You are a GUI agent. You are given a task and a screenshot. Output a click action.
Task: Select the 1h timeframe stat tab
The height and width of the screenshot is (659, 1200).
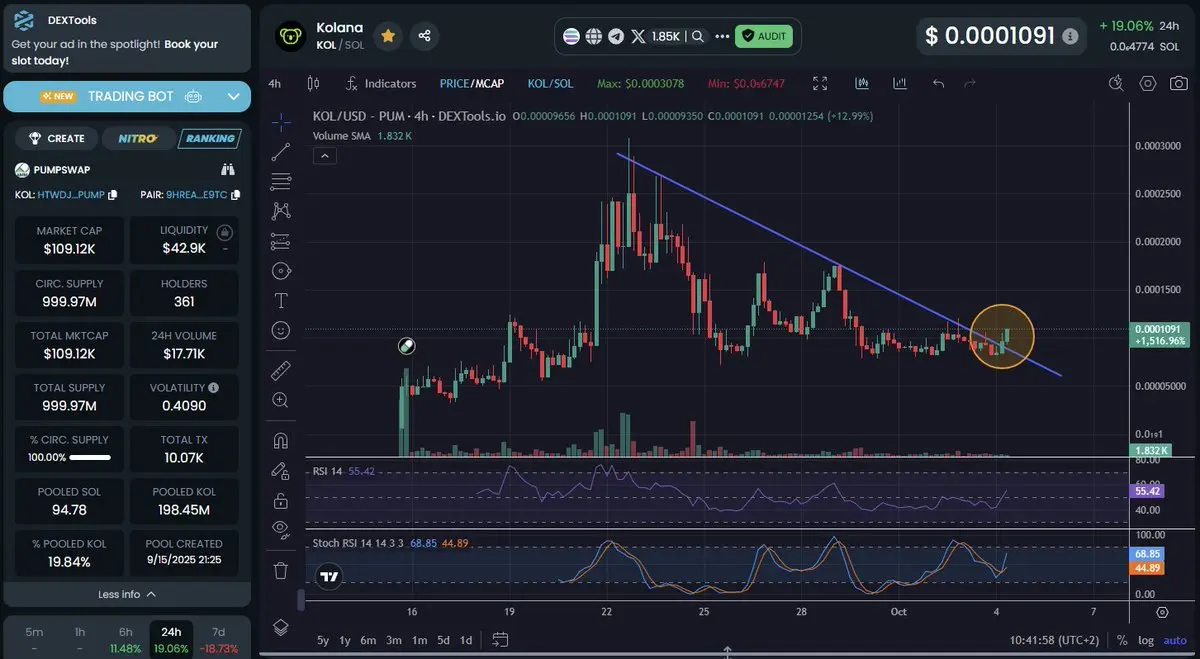(x=79, y=640)
